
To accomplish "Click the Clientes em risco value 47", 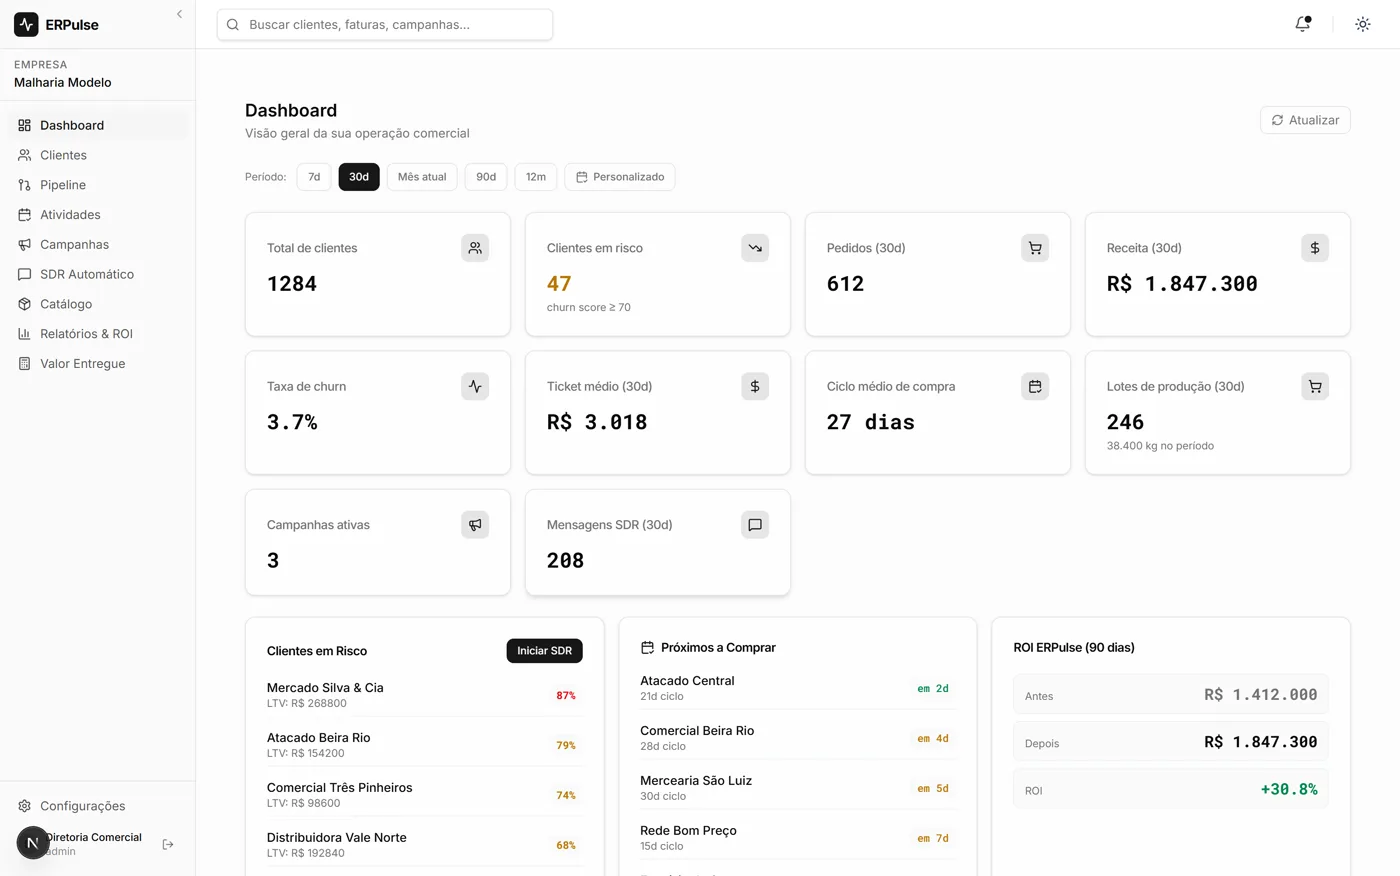I will click(559, 284).
